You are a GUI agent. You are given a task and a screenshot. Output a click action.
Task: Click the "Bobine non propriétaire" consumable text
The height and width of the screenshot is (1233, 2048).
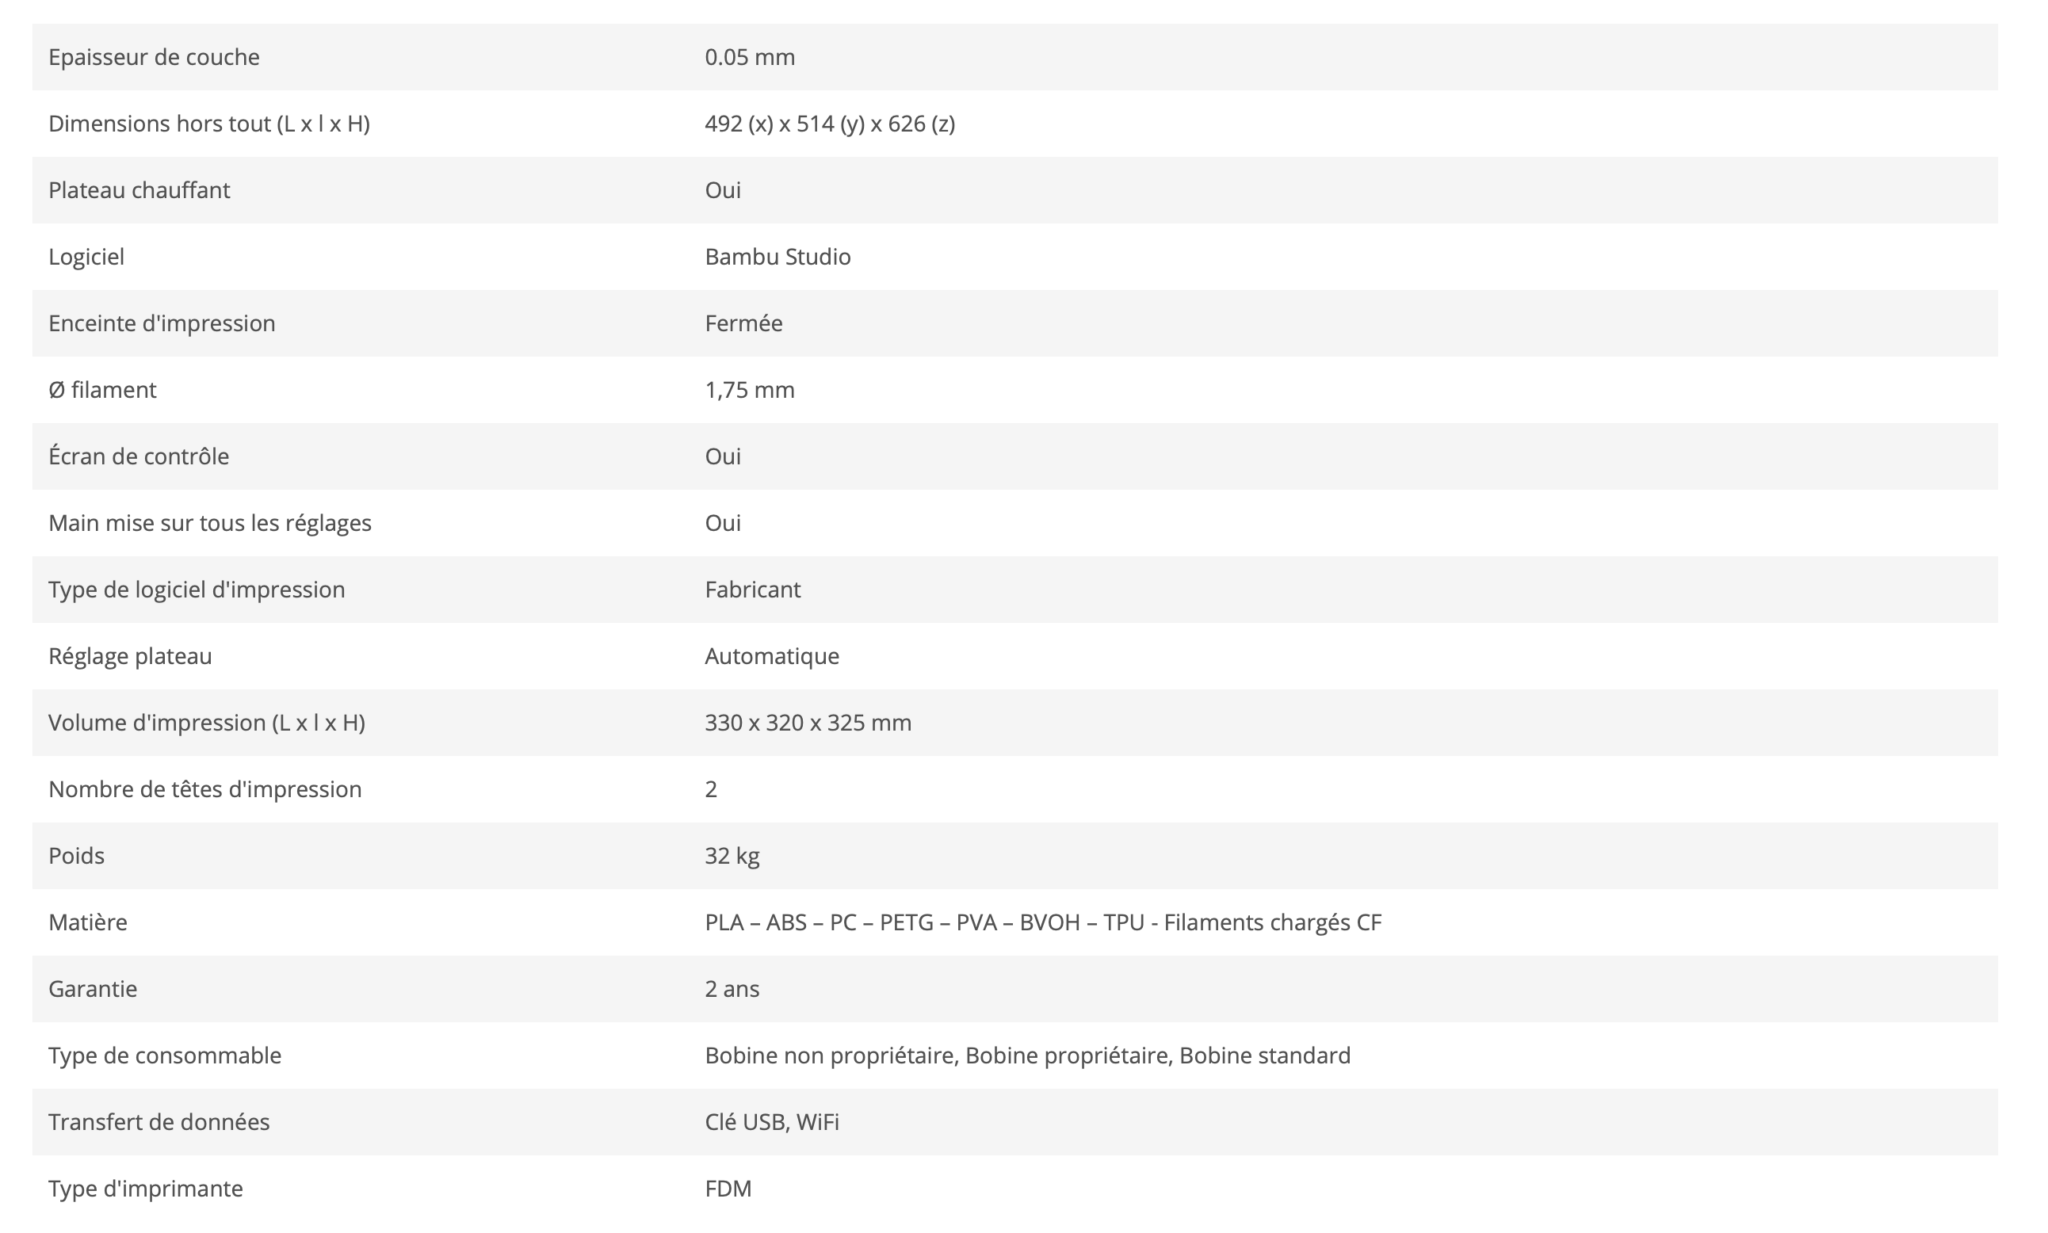coord(829,1055)
